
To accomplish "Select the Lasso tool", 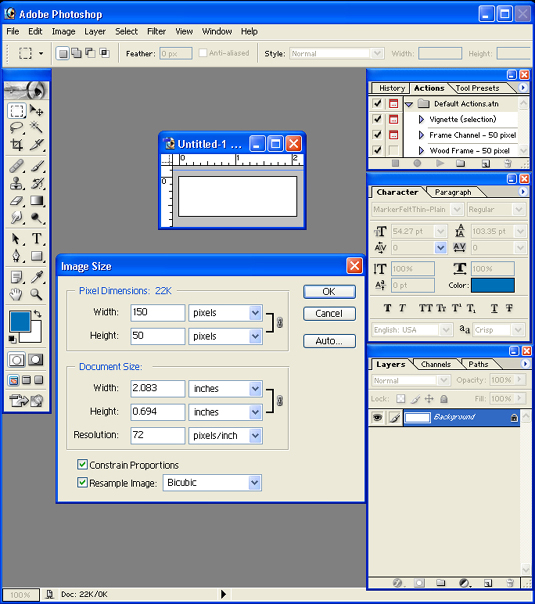I will pyautogui.click(x=17, y=128).
